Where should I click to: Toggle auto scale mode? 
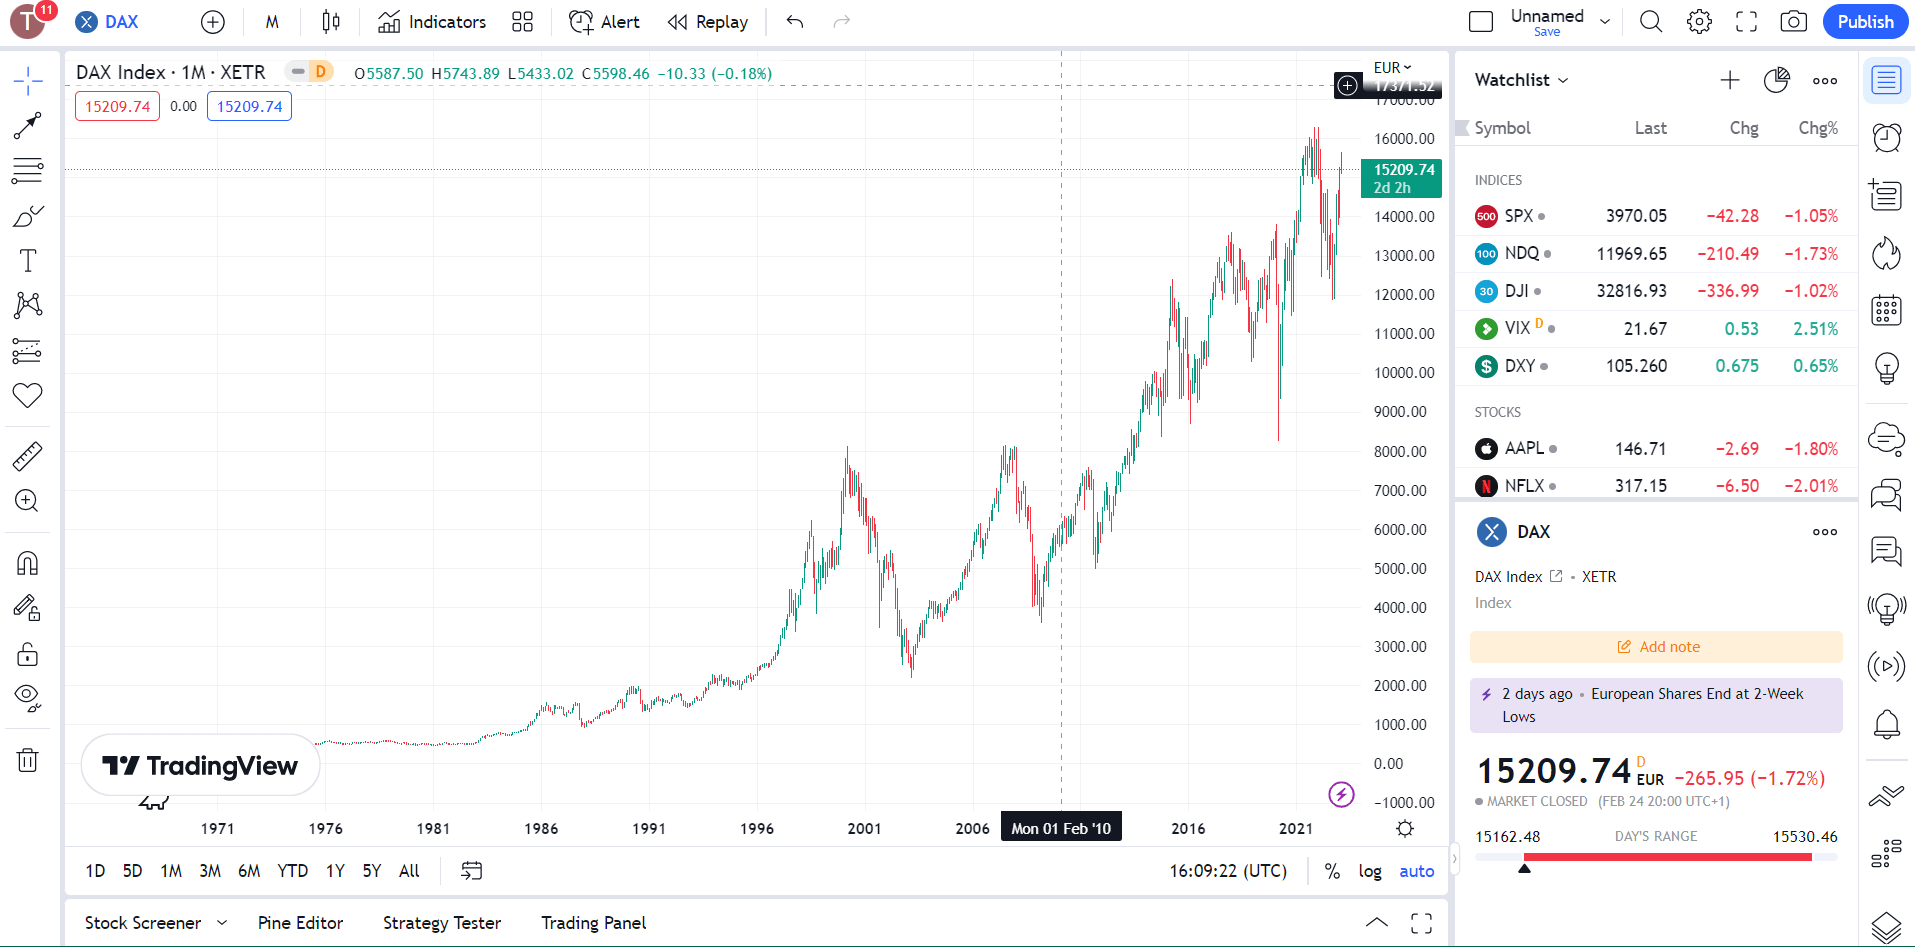tap(1416, 871)
